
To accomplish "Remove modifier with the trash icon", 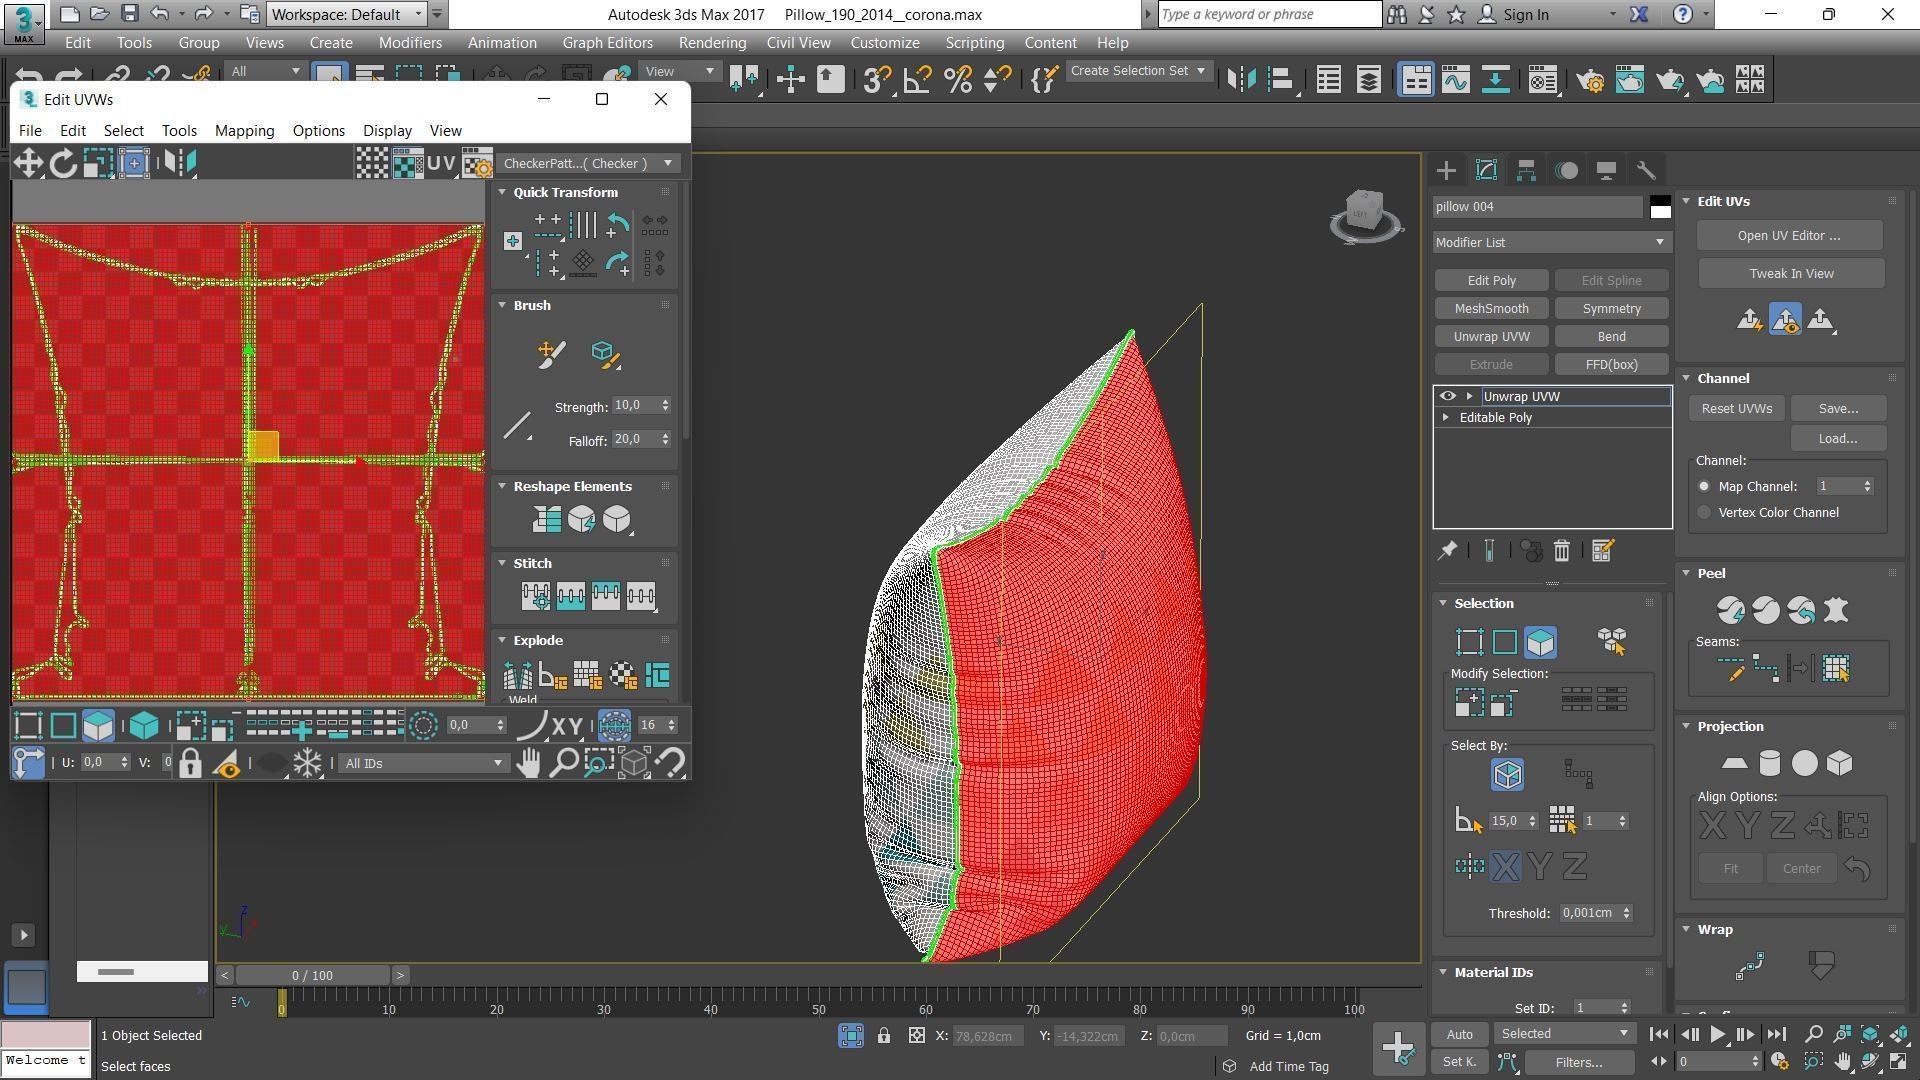I will tap(1562, 551).
